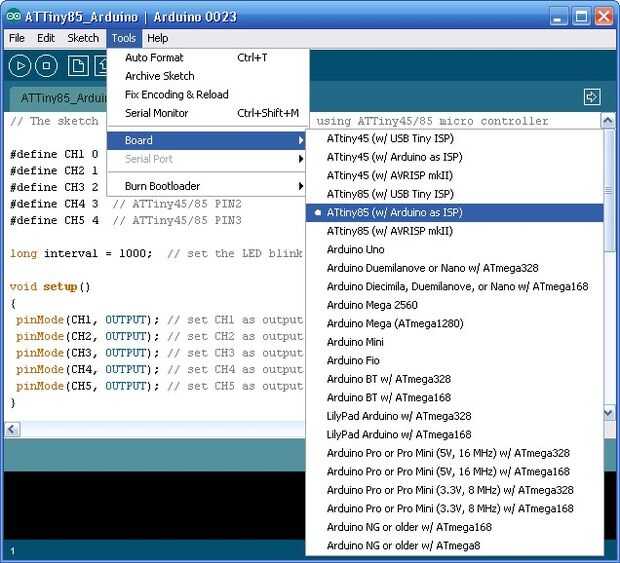Select Arduino Pro Mini (5V, 16 MHz) ATmega168
This screenshot has height=563, width=620.
click(x=455, y=472)
